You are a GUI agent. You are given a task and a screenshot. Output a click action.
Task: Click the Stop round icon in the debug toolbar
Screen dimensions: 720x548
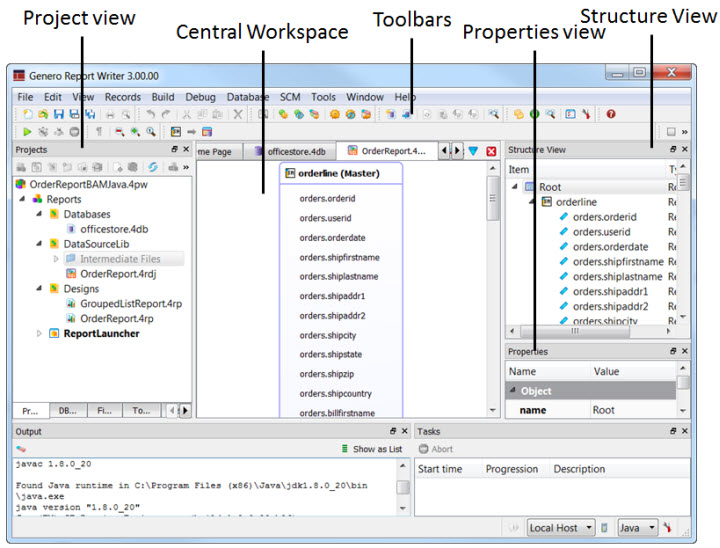pos(74,132)
